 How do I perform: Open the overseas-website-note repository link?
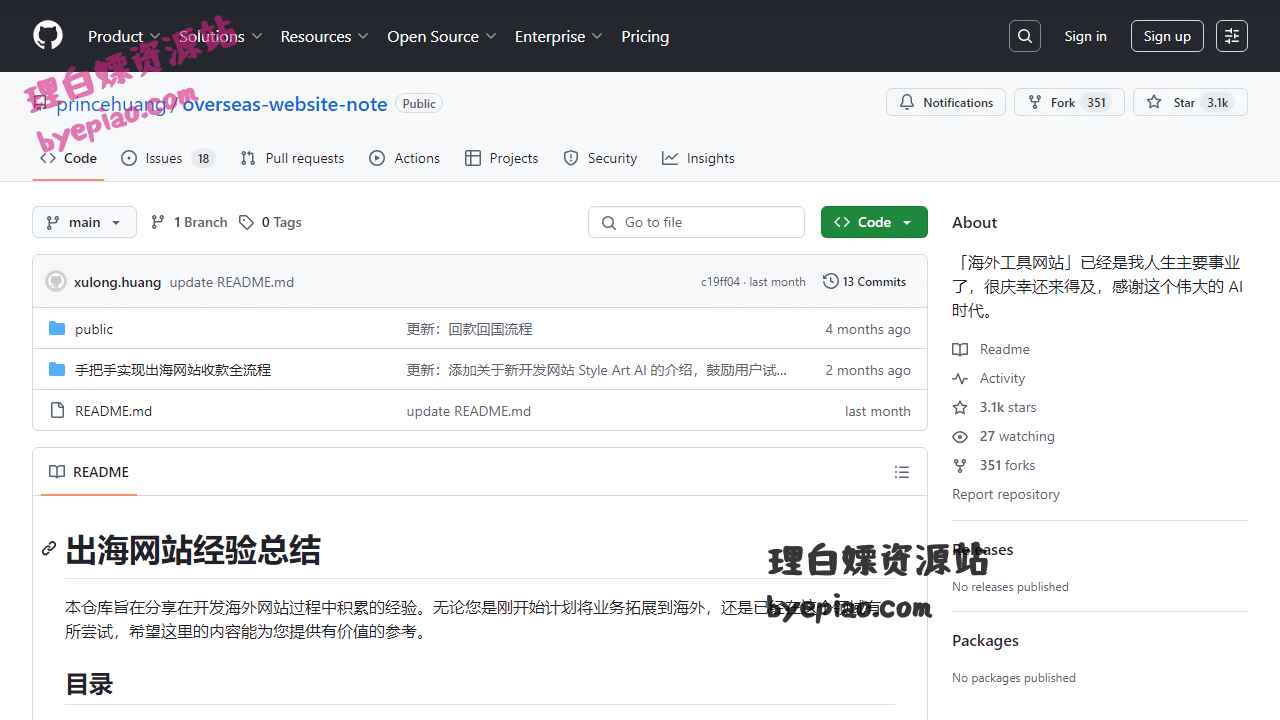pyautogui.click(x=285, y=104)
